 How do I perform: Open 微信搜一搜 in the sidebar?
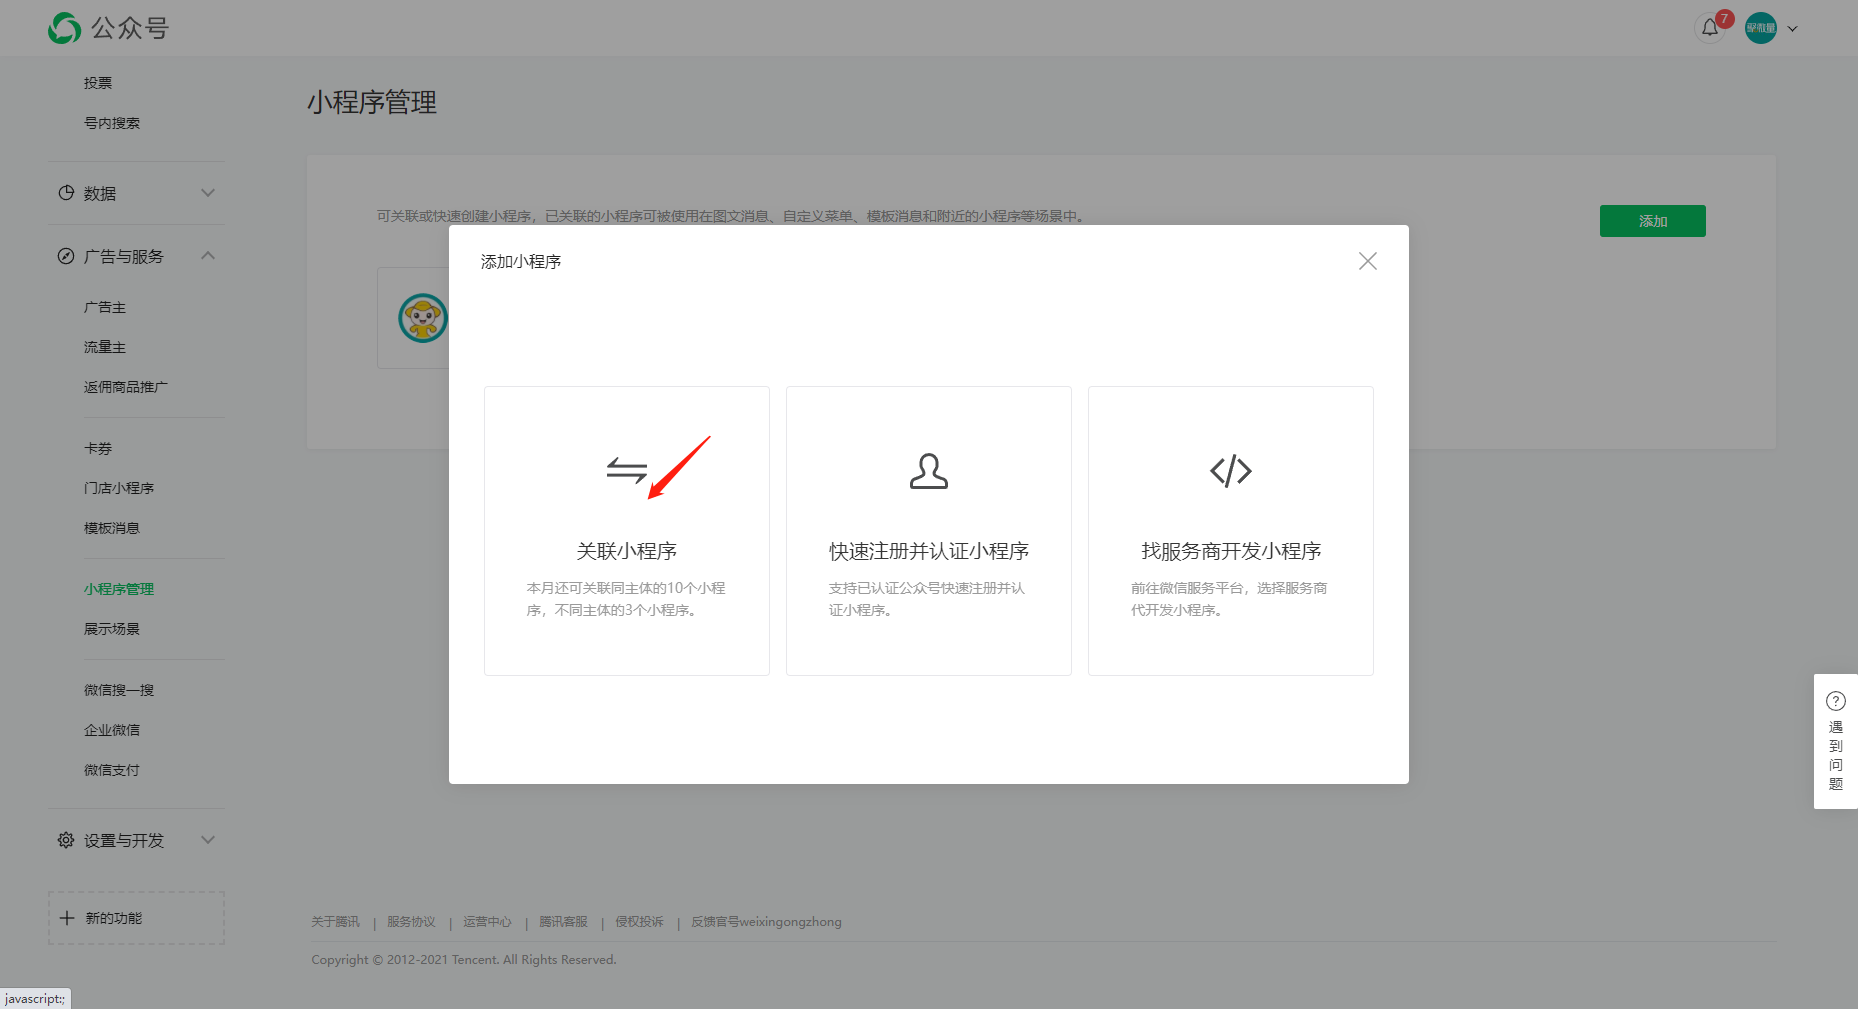point(119,690)
